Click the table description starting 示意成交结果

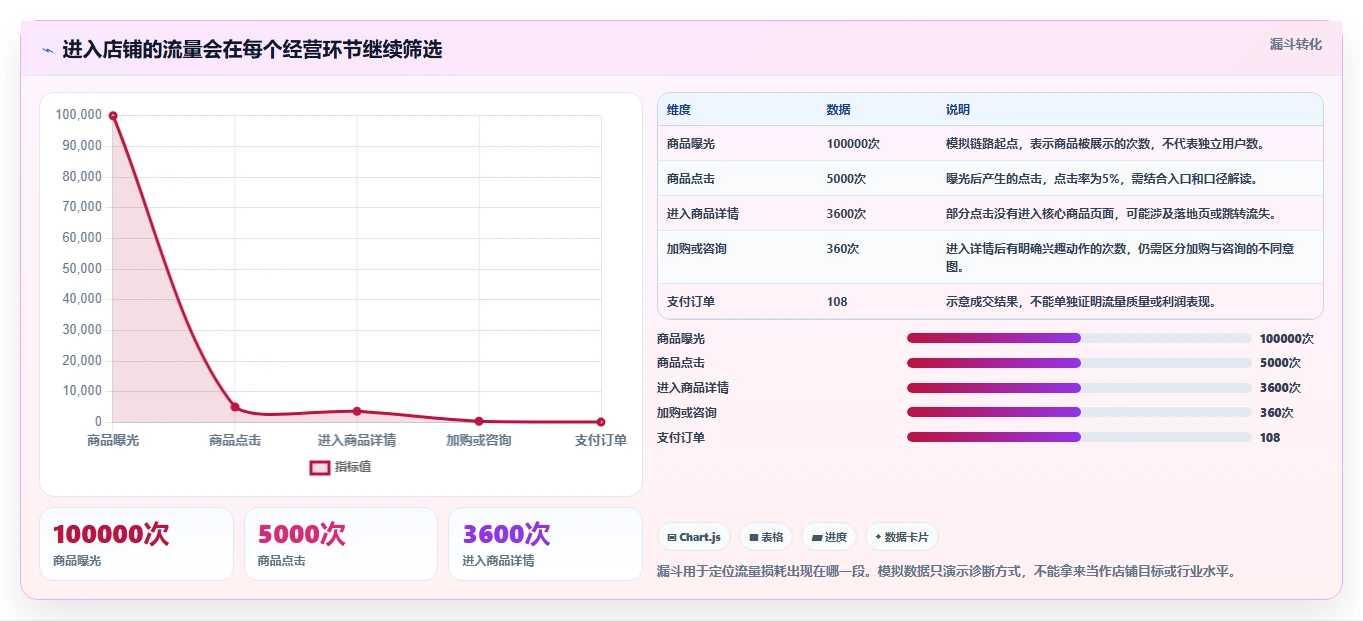pyautogui.click(x=1081, y=302)
